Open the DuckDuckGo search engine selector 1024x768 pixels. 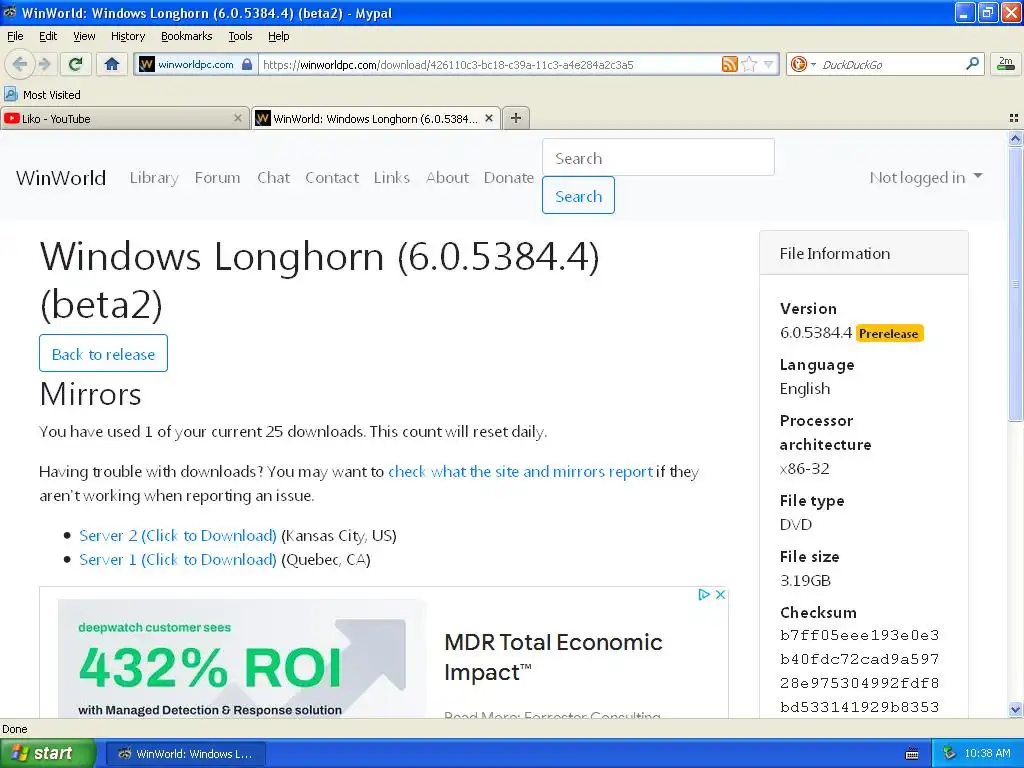pyautogui.click(x=803, y=64)
